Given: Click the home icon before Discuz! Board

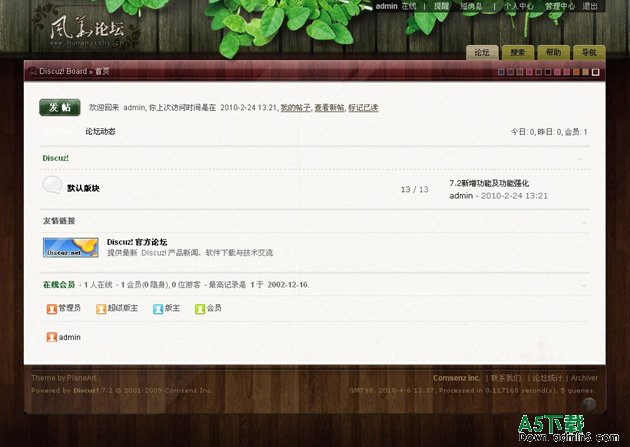Looking at the screenshot, I should coord(33,71).
